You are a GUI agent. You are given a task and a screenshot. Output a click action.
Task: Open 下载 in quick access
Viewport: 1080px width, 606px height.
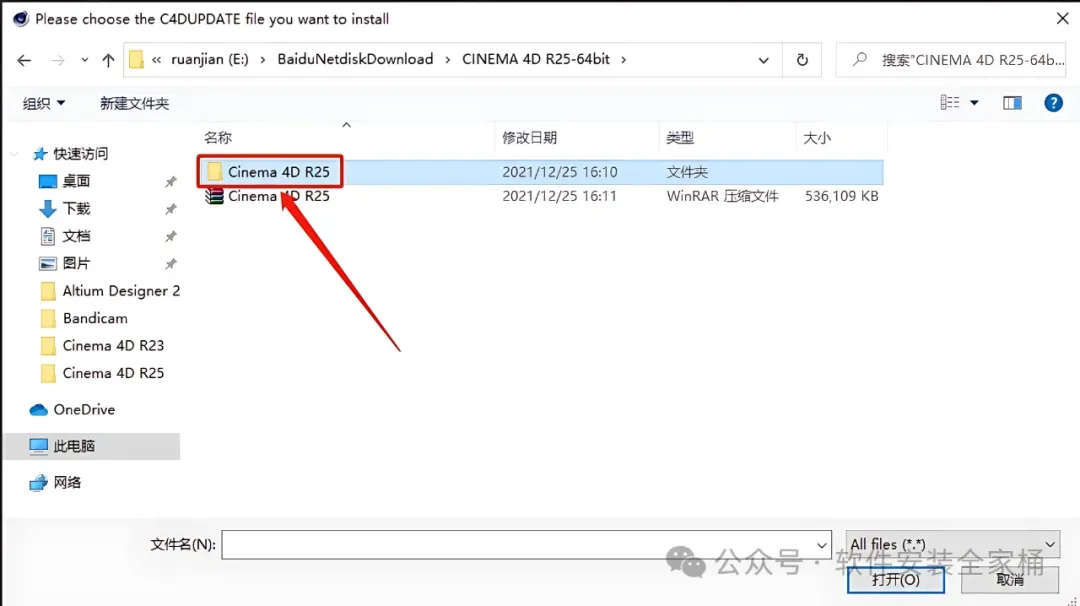pos(76,209)
